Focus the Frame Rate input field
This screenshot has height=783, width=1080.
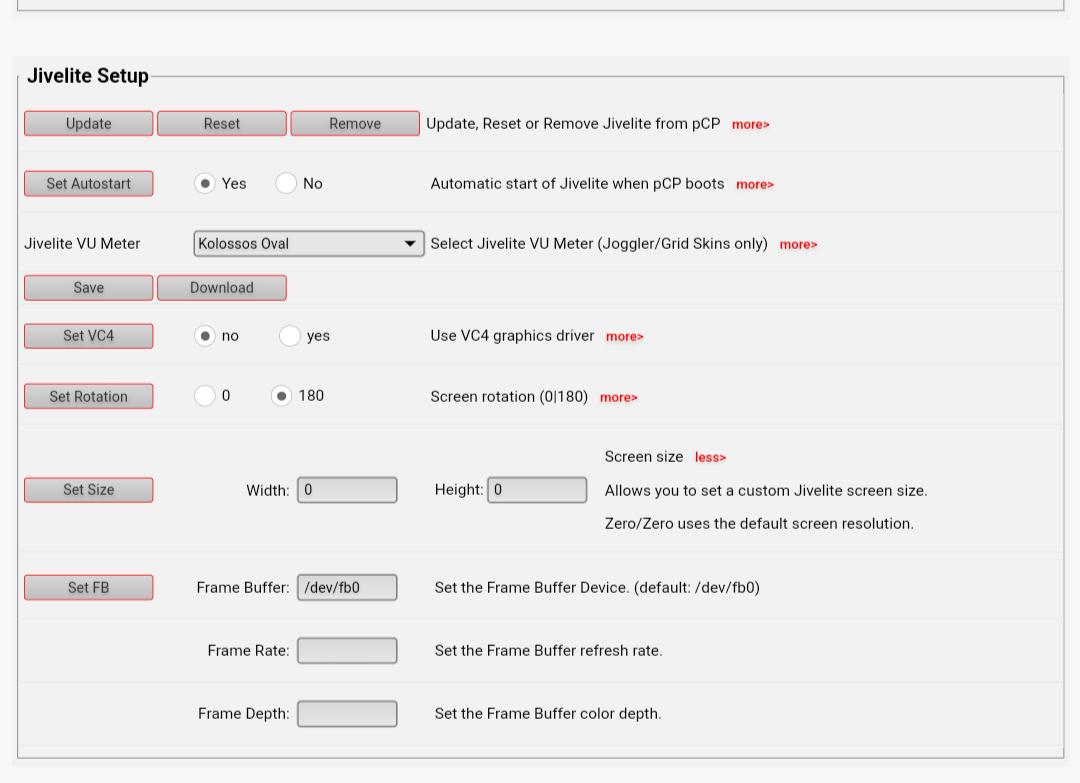click(x=347, y=651)
